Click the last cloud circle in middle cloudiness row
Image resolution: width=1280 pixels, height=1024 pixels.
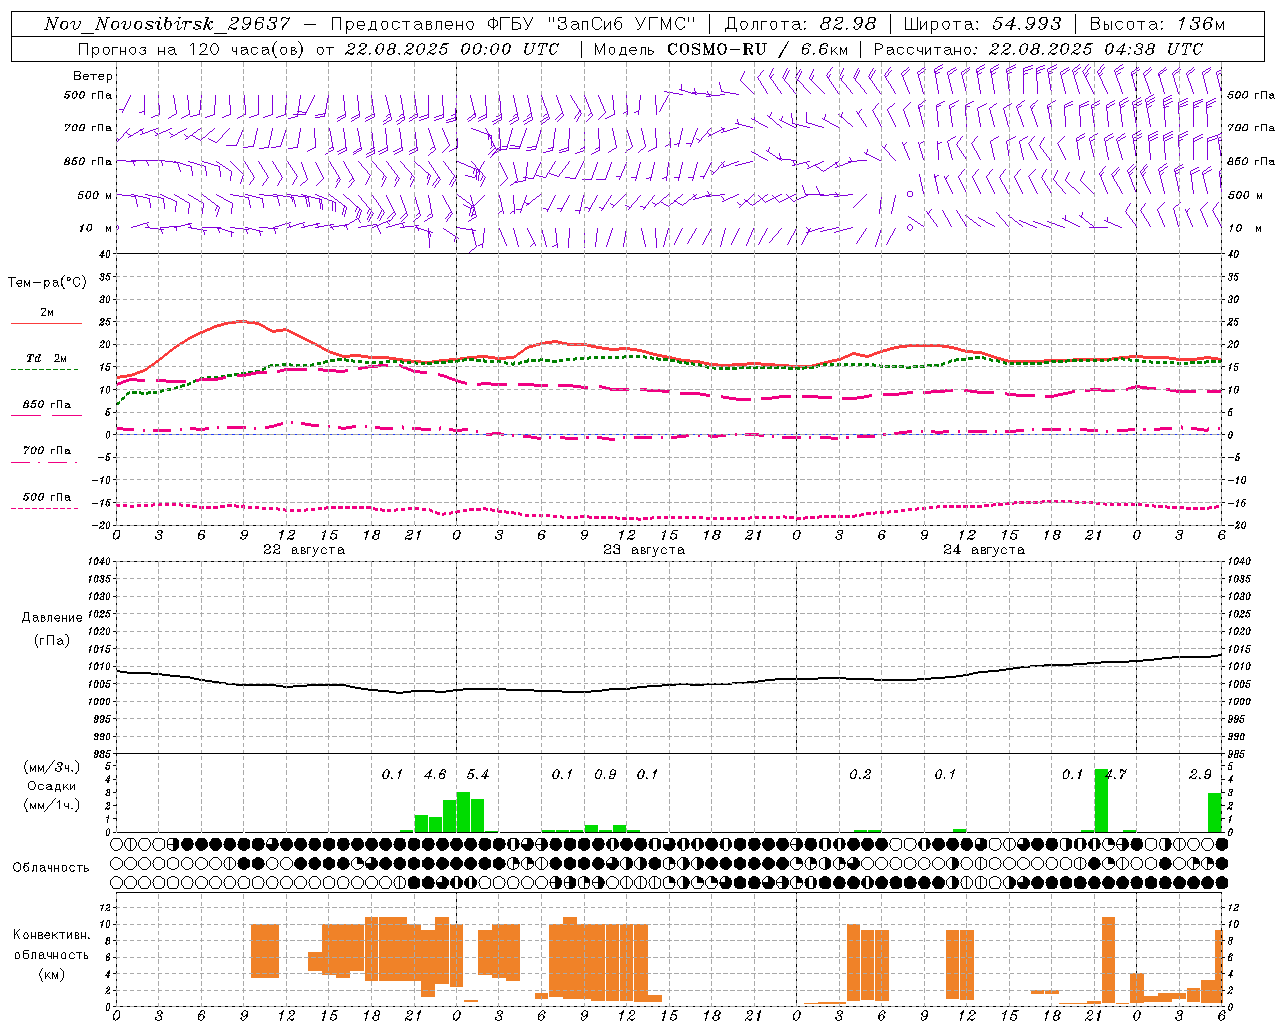point(1221,863)
